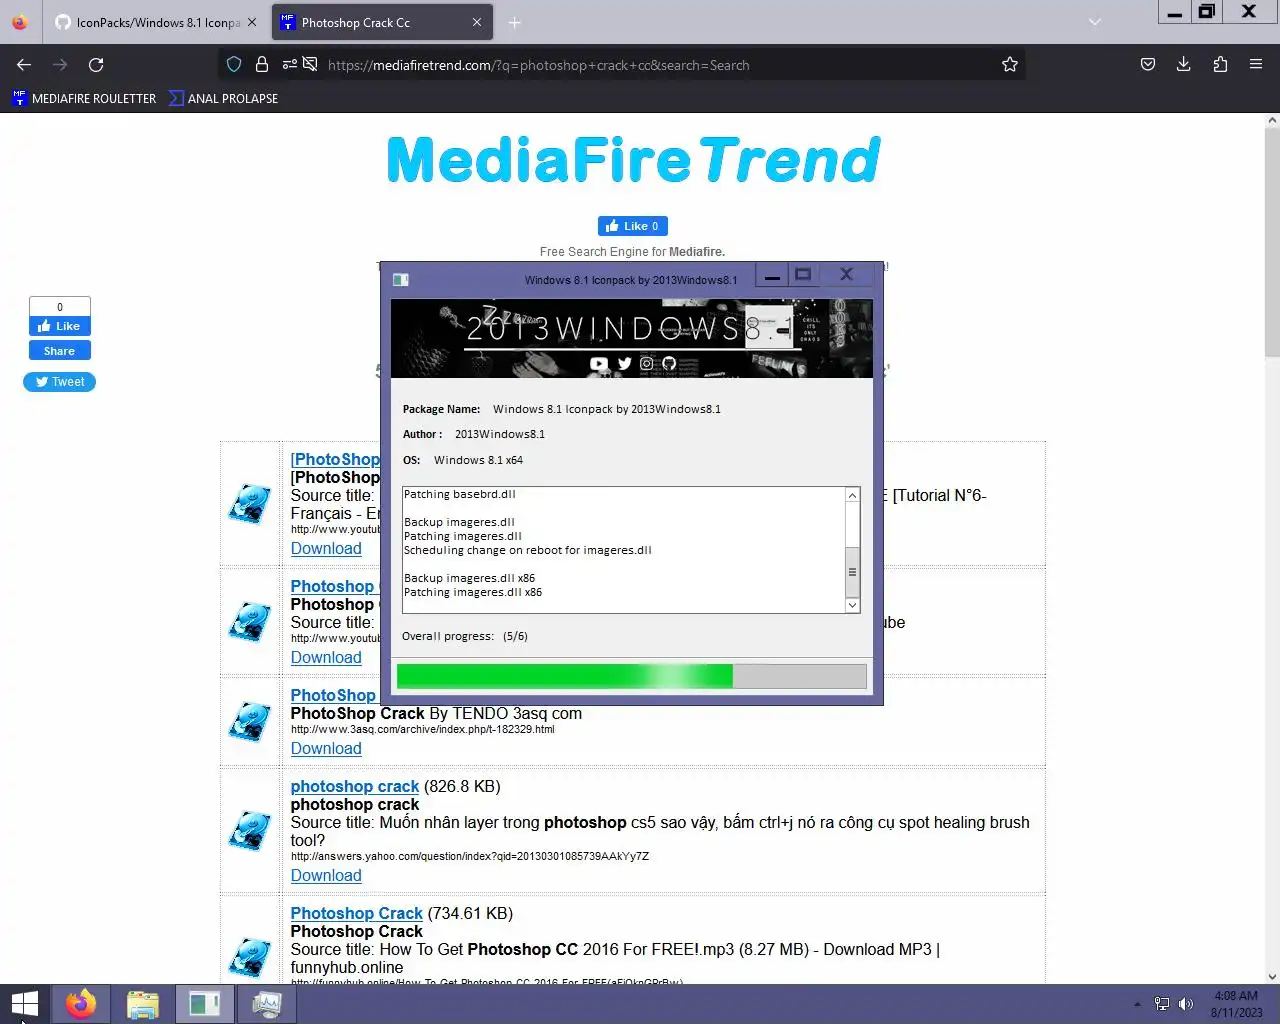Reload the page with the refresh icon
Screen dimensions: 1280x1024
pyautogui.click(x=96, y=65)
